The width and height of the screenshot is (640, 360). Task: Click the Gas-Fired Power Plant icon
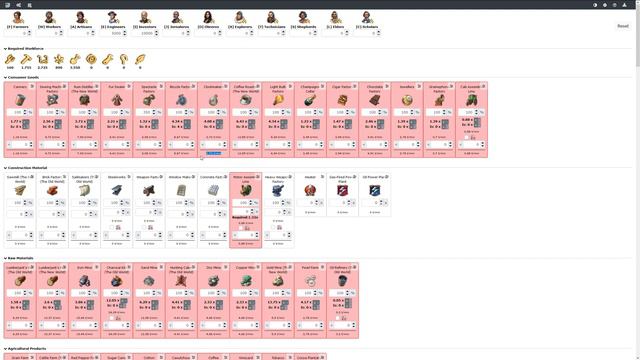point(342,191)
